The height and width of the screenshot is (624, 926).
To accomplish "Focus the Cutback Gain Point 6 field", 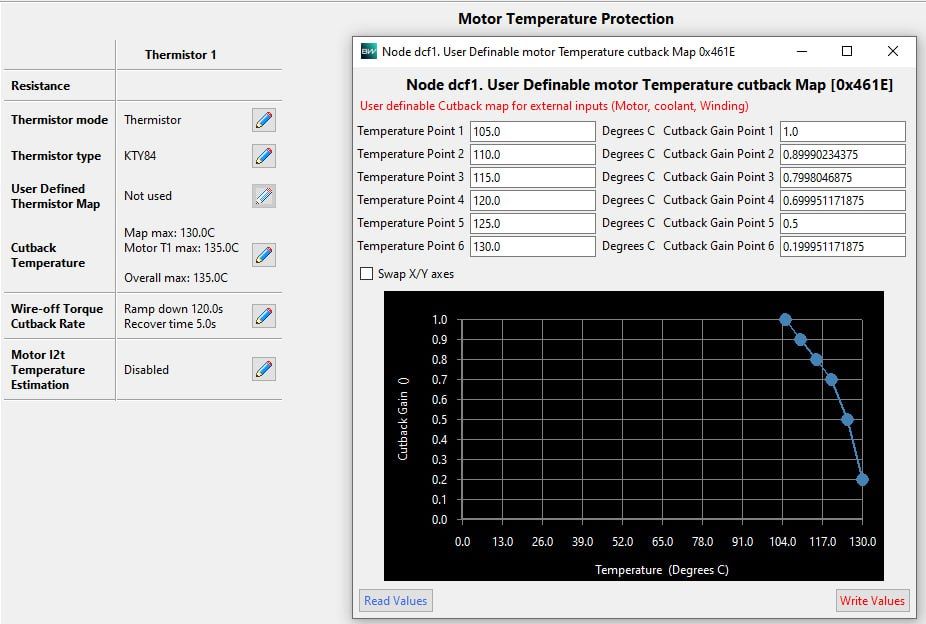I will 843,246.
